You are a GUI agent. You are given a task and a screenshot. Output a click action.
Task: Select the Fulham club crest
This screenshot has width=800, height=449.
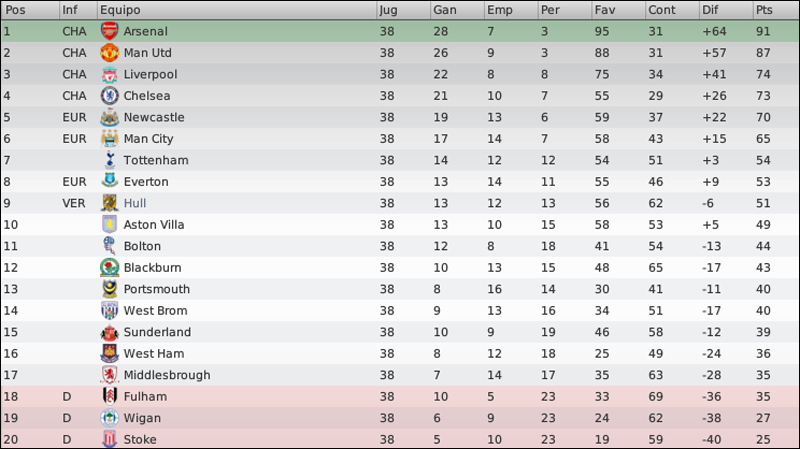[109, 396]
